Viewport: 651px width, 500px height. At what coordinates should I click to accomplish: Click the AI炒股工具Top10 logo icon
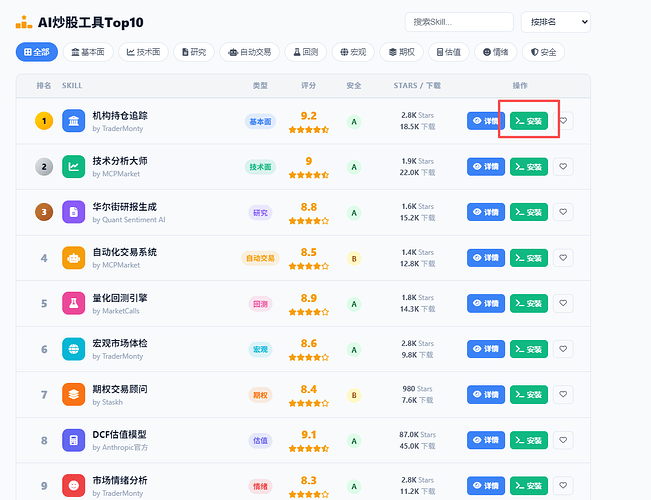24,22
